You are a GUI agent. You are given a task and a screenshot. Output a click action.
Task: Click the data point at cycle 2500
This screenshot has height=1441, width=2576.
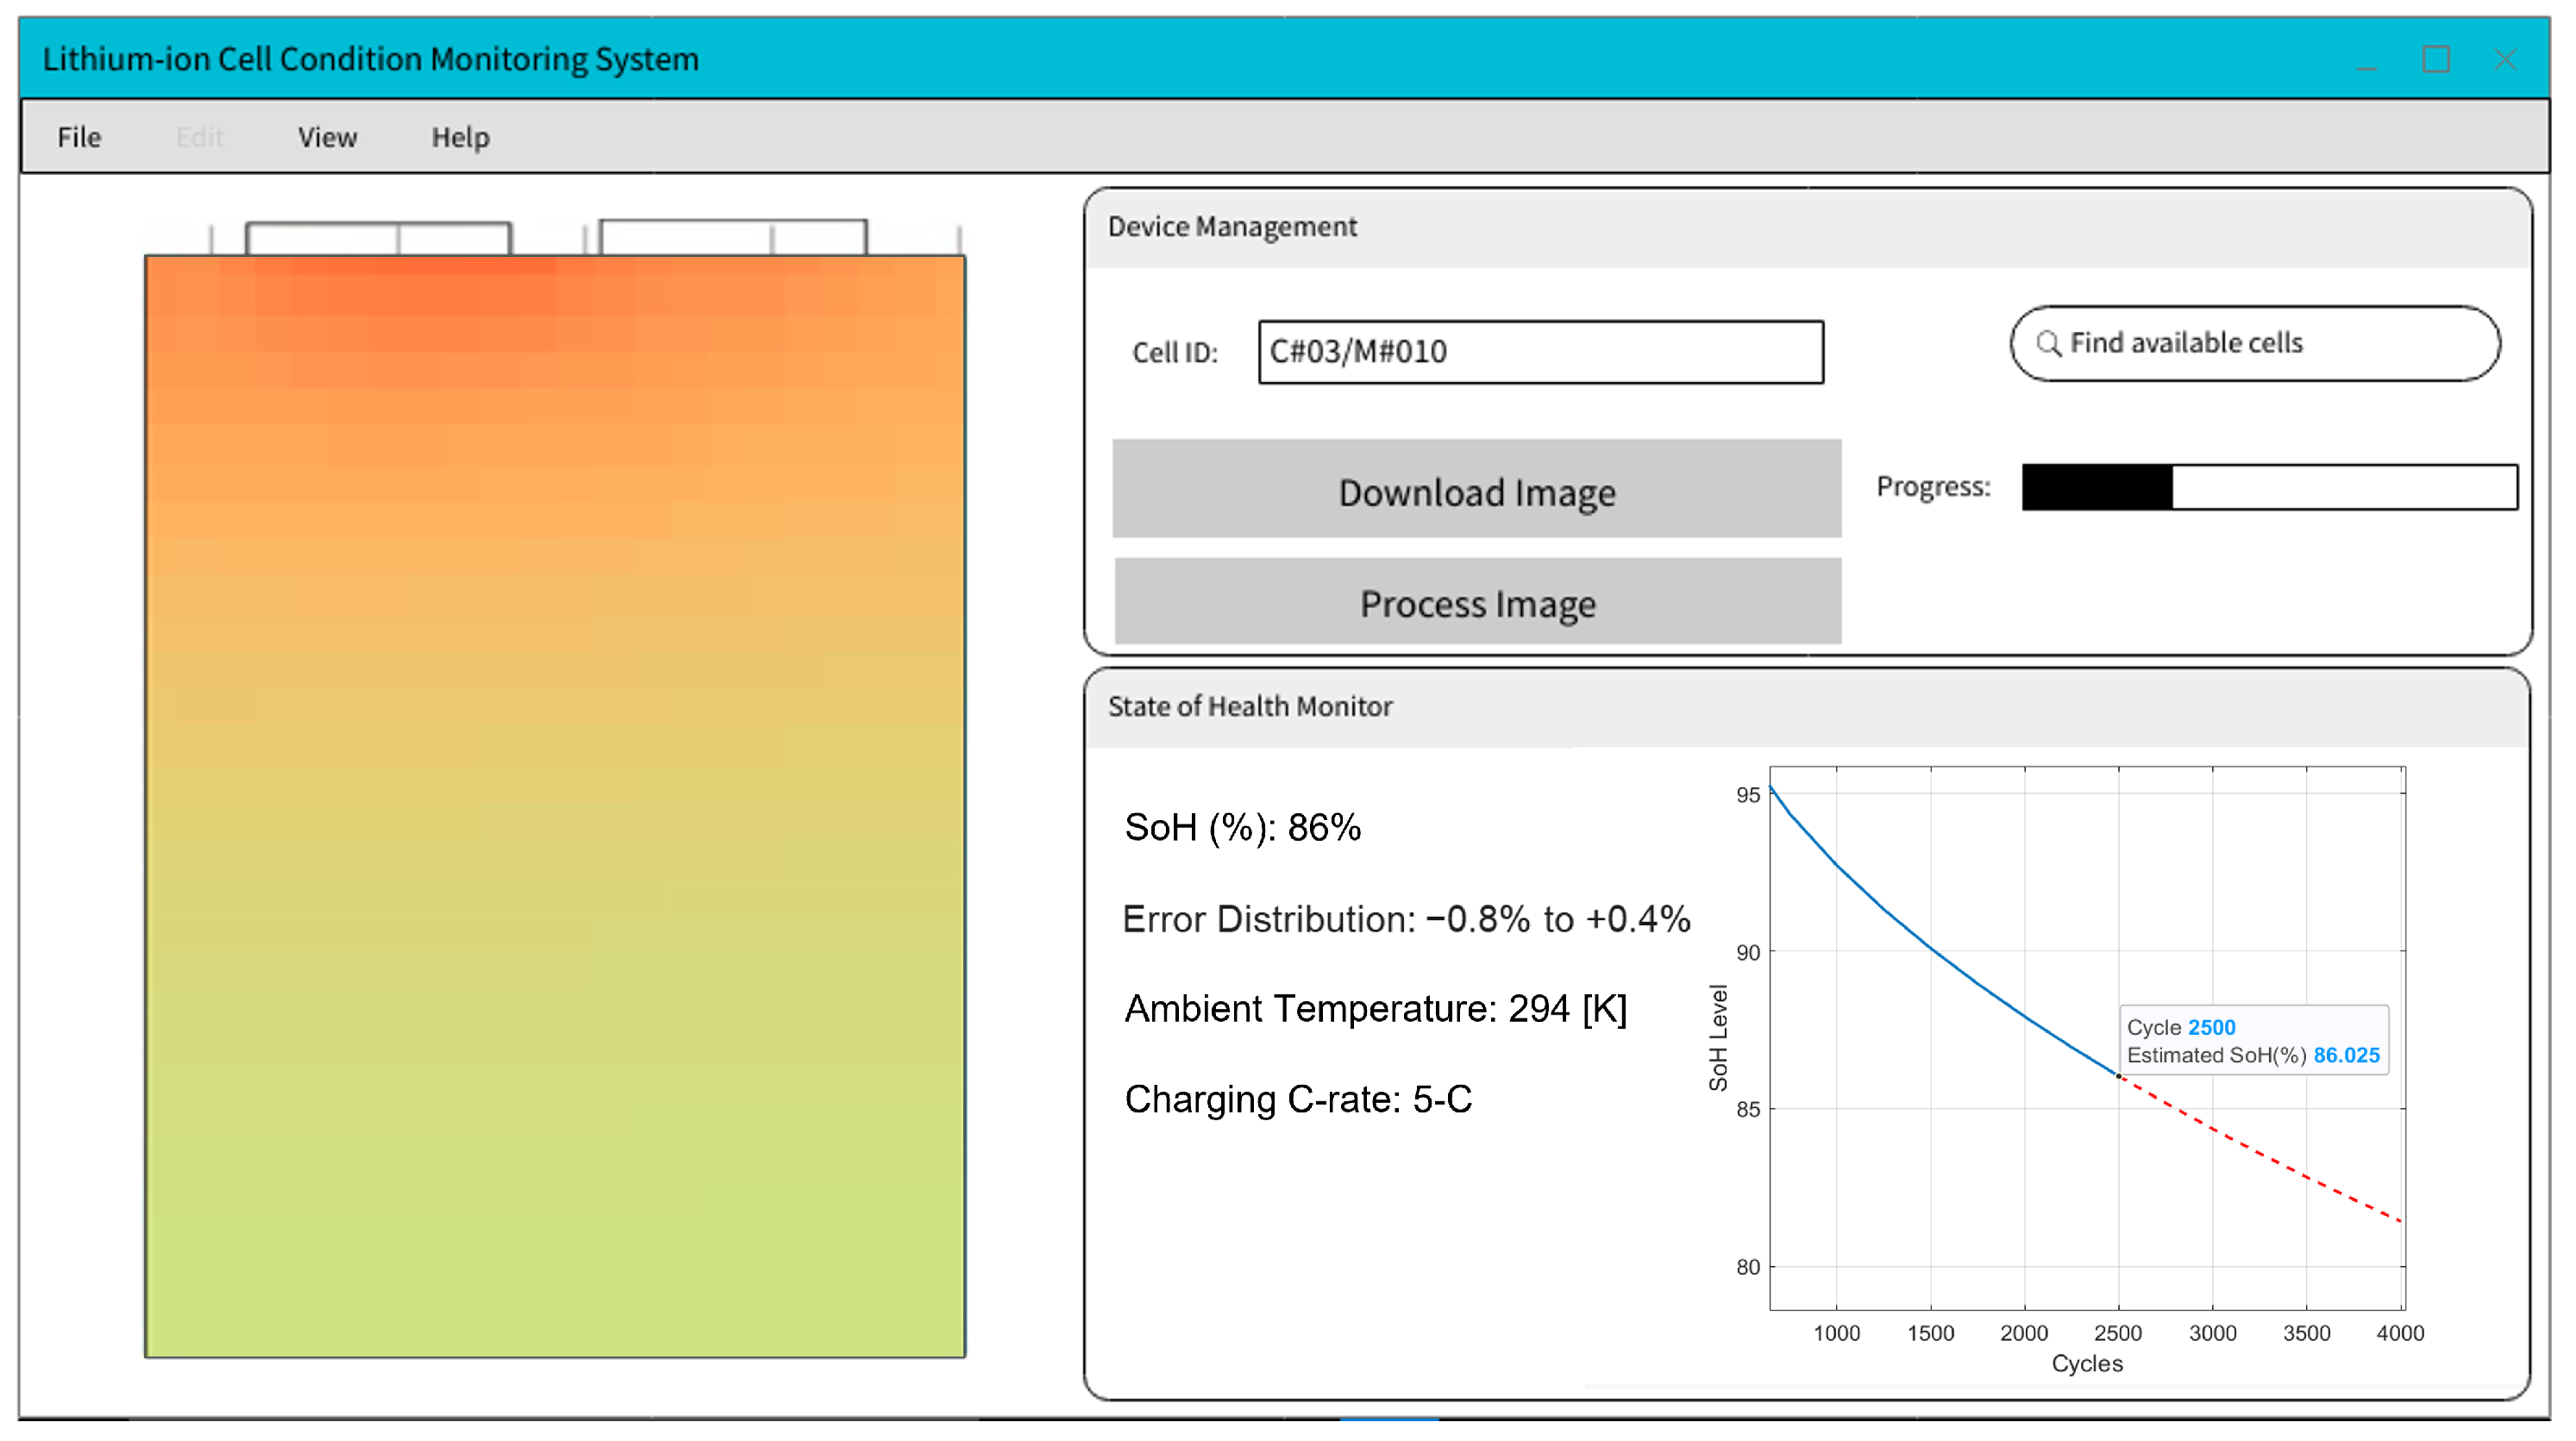[x=2118, y=1076]
